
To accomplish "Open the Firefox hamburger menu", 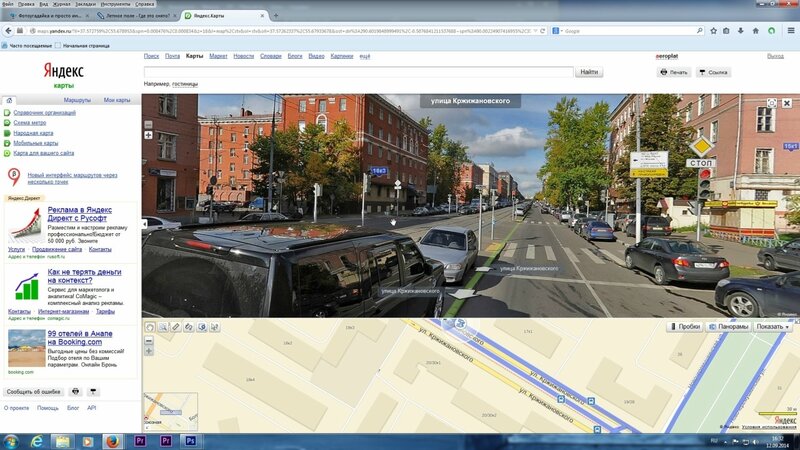I will [x=791, y=31].
